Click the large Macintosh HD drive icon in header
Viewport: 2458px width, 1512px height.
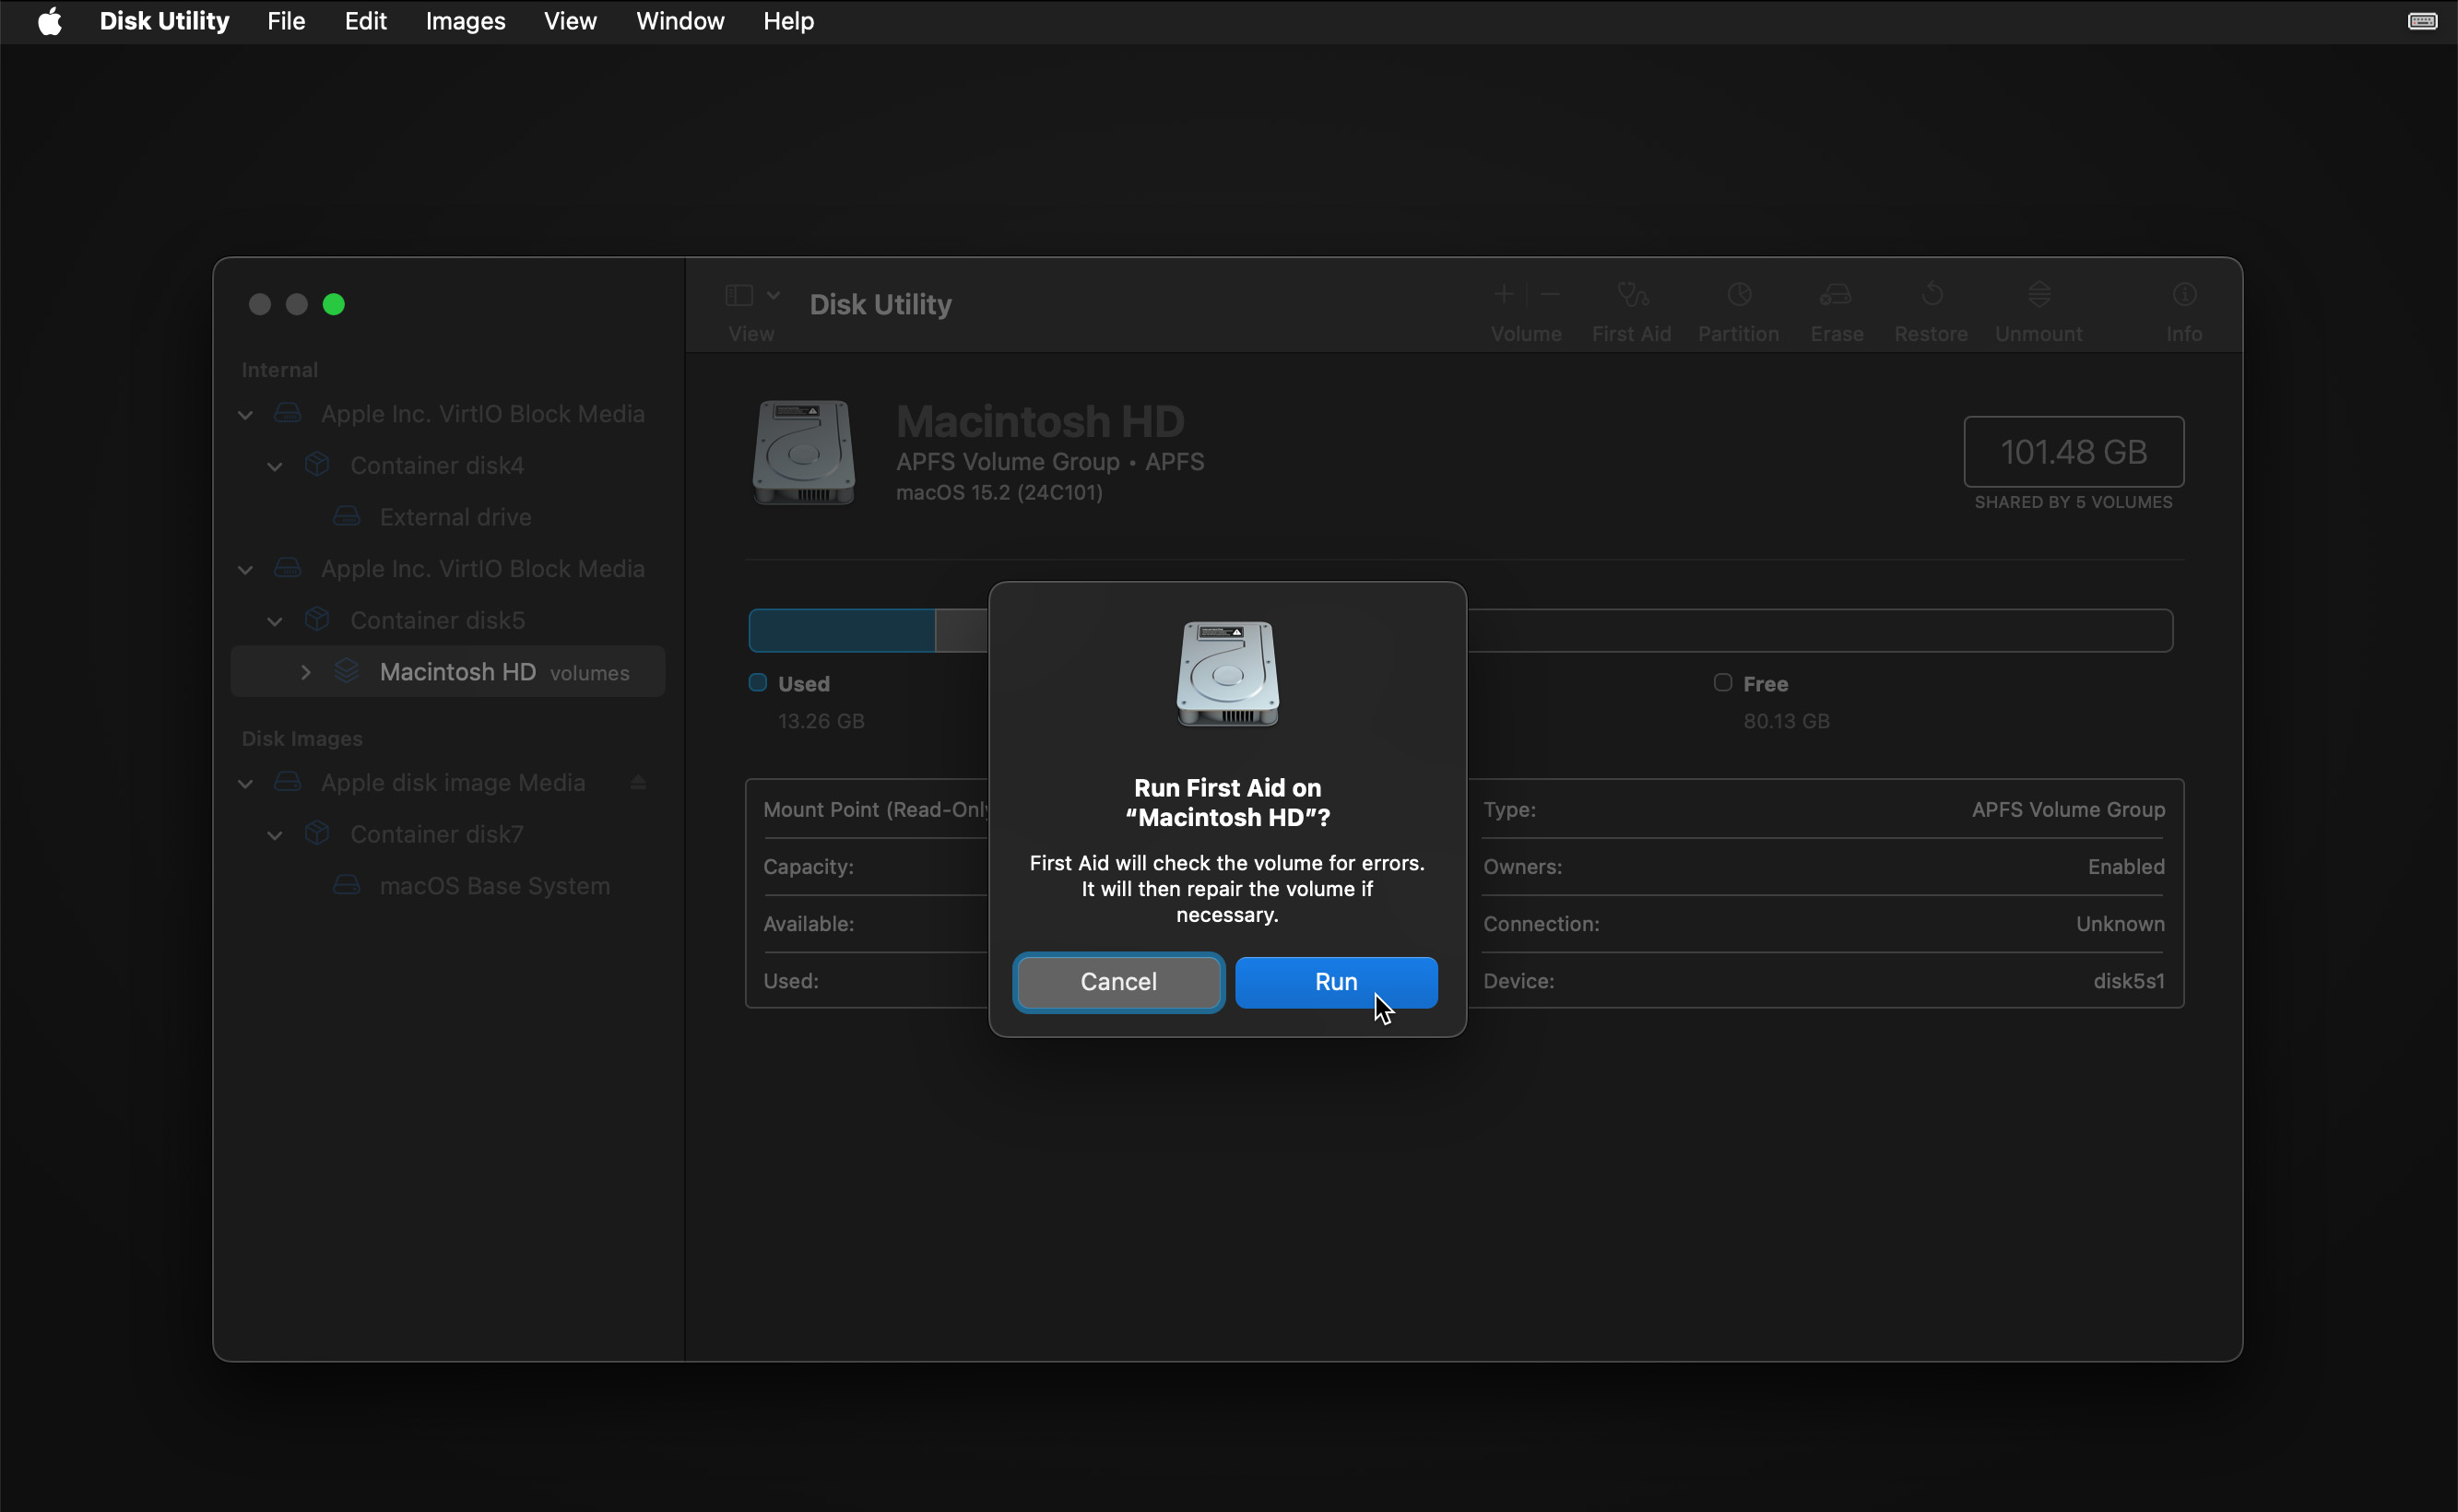804,453
